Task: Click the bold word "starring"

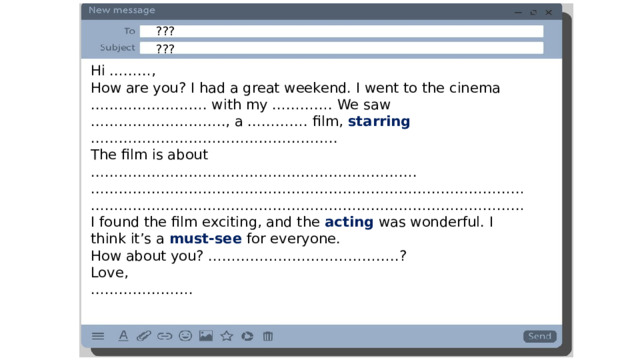Action: [x=379, y=122]
